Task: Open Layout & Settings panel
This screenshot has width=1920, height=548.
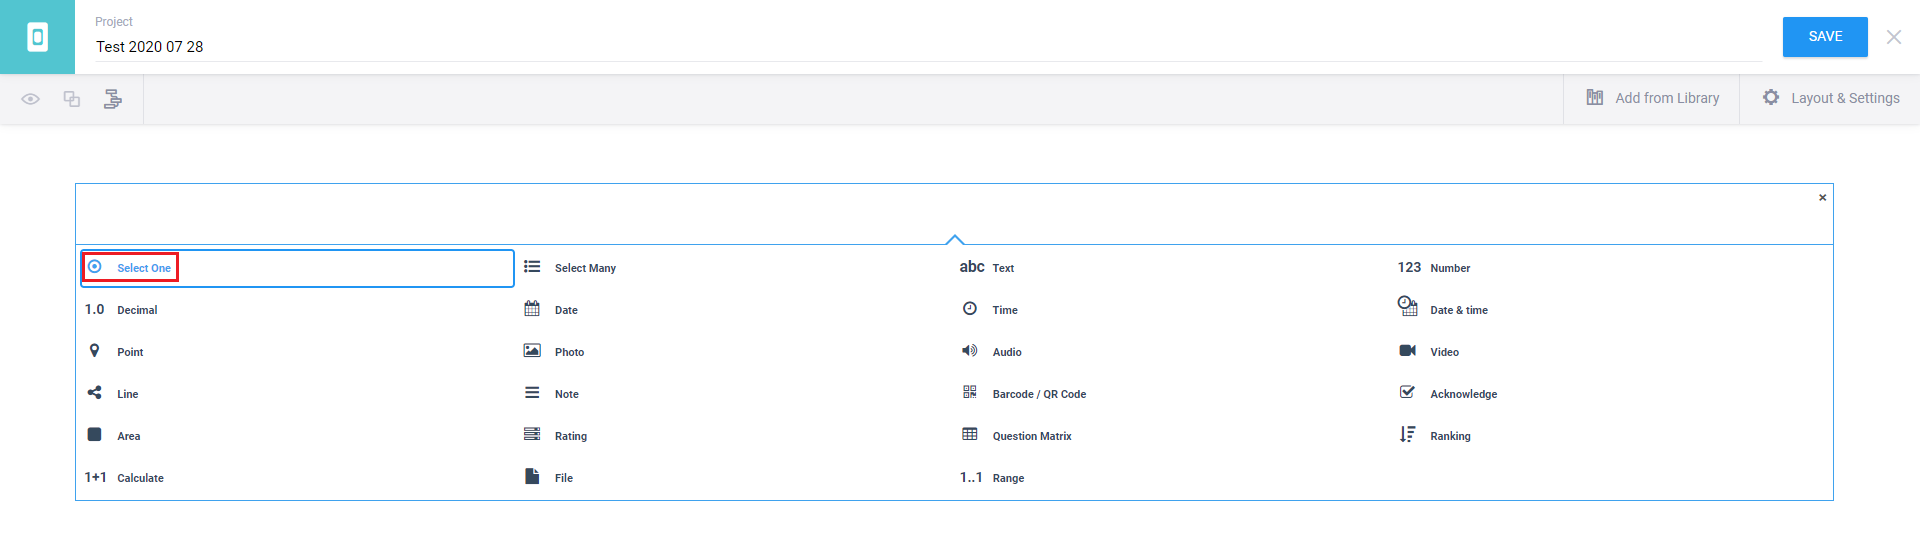Action: coord(1831,98)
